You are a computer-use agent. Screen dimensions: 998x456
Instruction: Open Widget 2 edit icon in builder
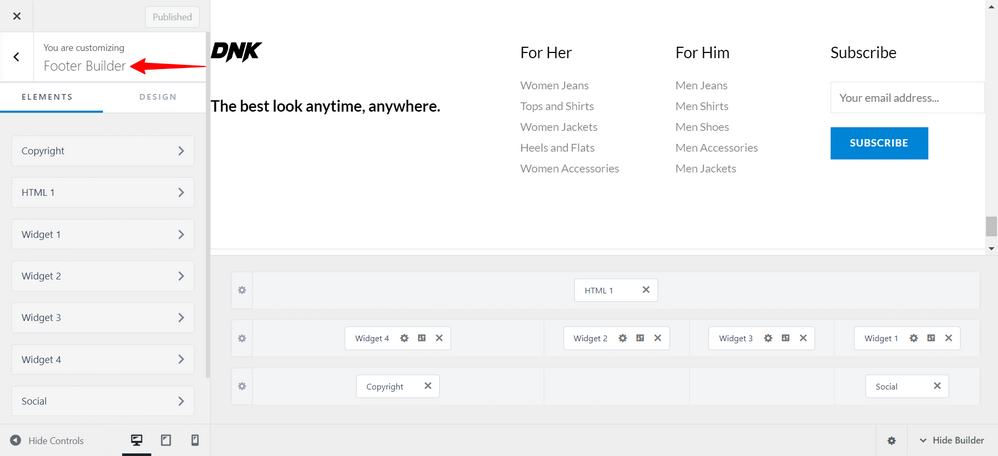click(x=640, y=338)
